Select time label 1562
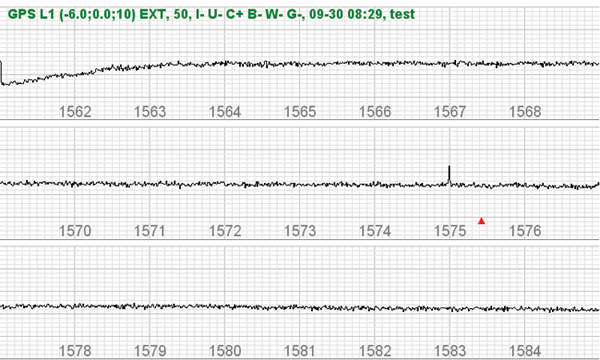Viewport: 600px width, 360px height. coord(75,112)
